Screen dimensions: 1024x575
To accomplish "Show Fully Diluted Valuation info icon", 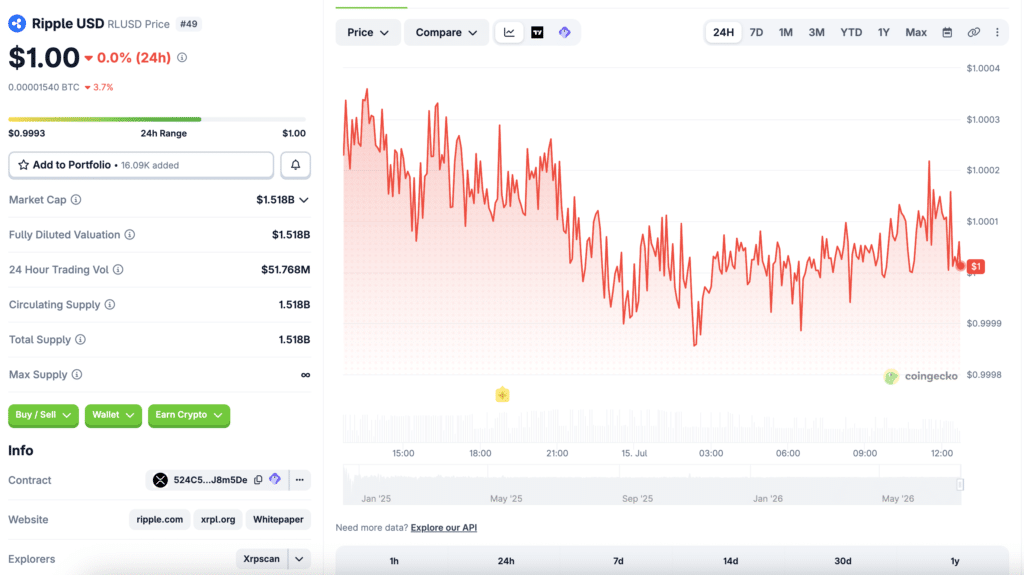I will click(130, 235).
